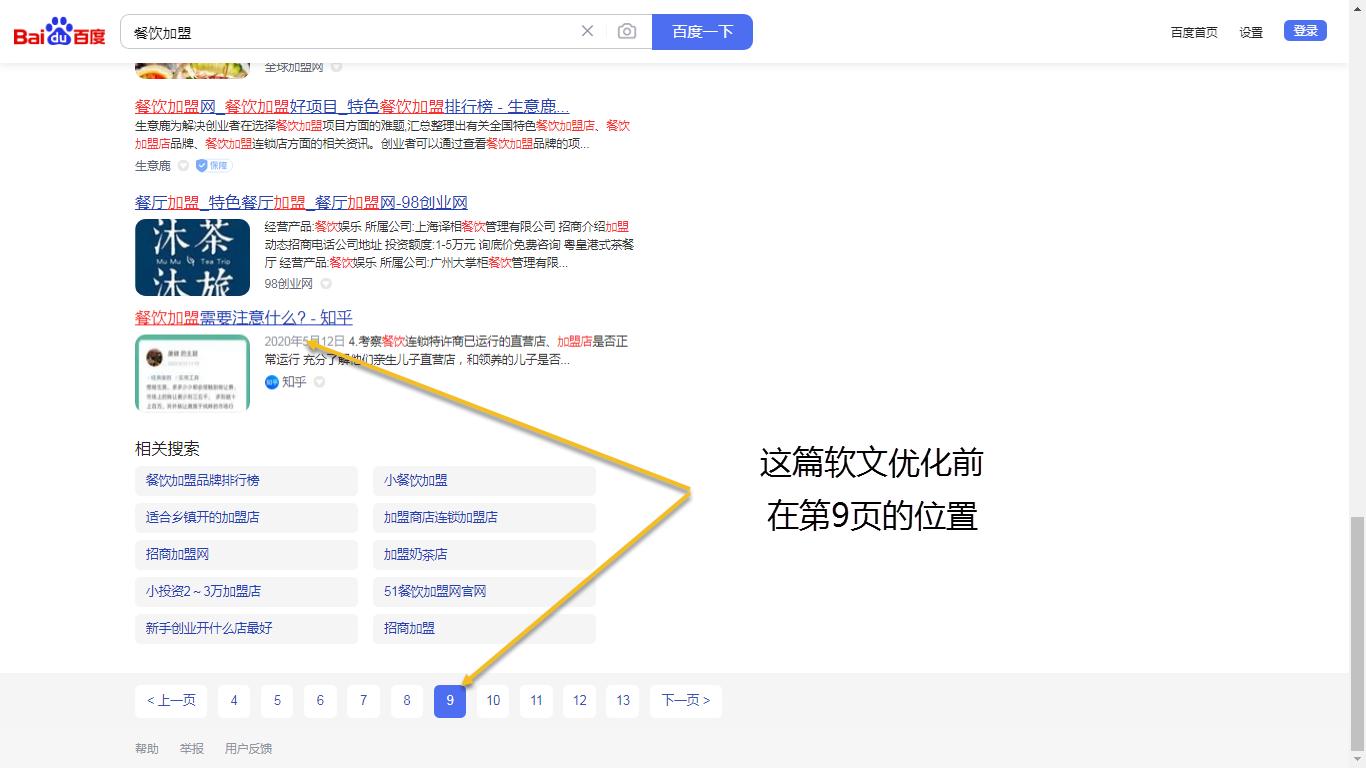Click the camera icon for image search
The height and width of the screenshot is (768, 1366).
coord(627,31)
